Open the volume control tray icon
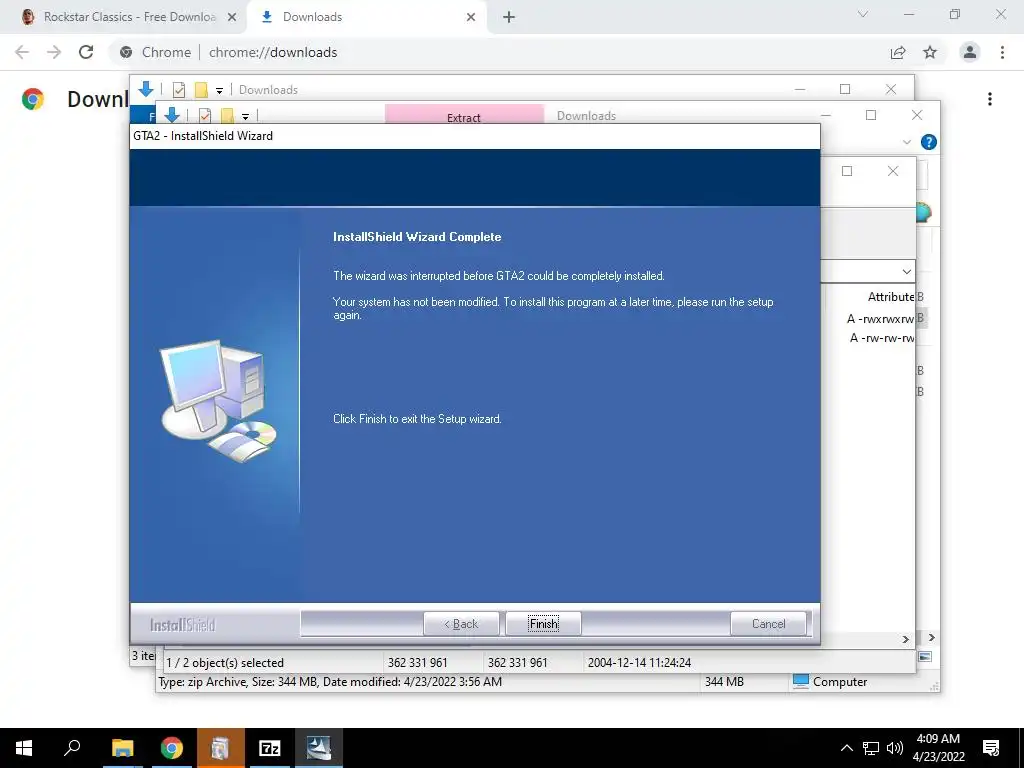Screen dimensions: 1024x768 [x=895, y=748]
